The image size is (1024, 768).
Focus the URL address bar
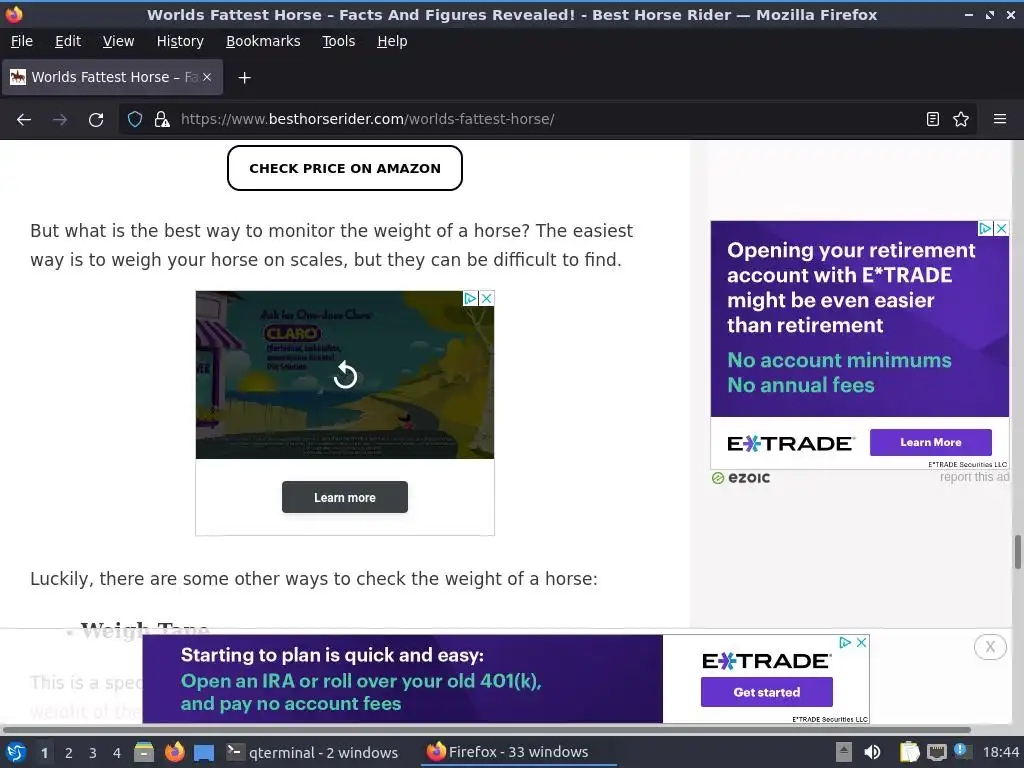[x=549, y=119]
